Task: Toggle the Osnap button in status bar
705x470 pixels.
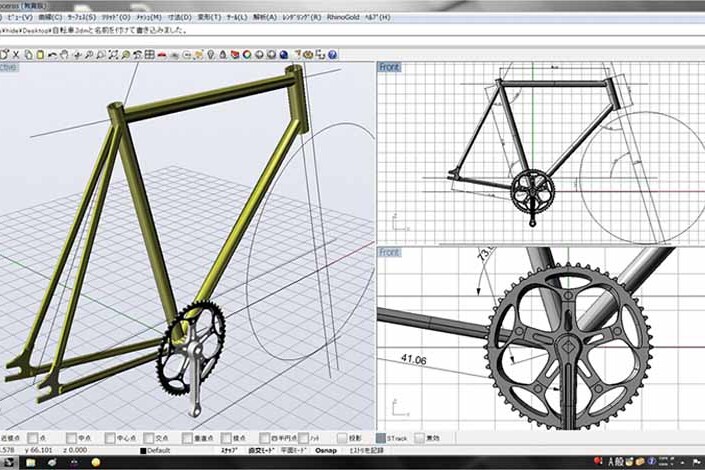Action: point(325,450)
